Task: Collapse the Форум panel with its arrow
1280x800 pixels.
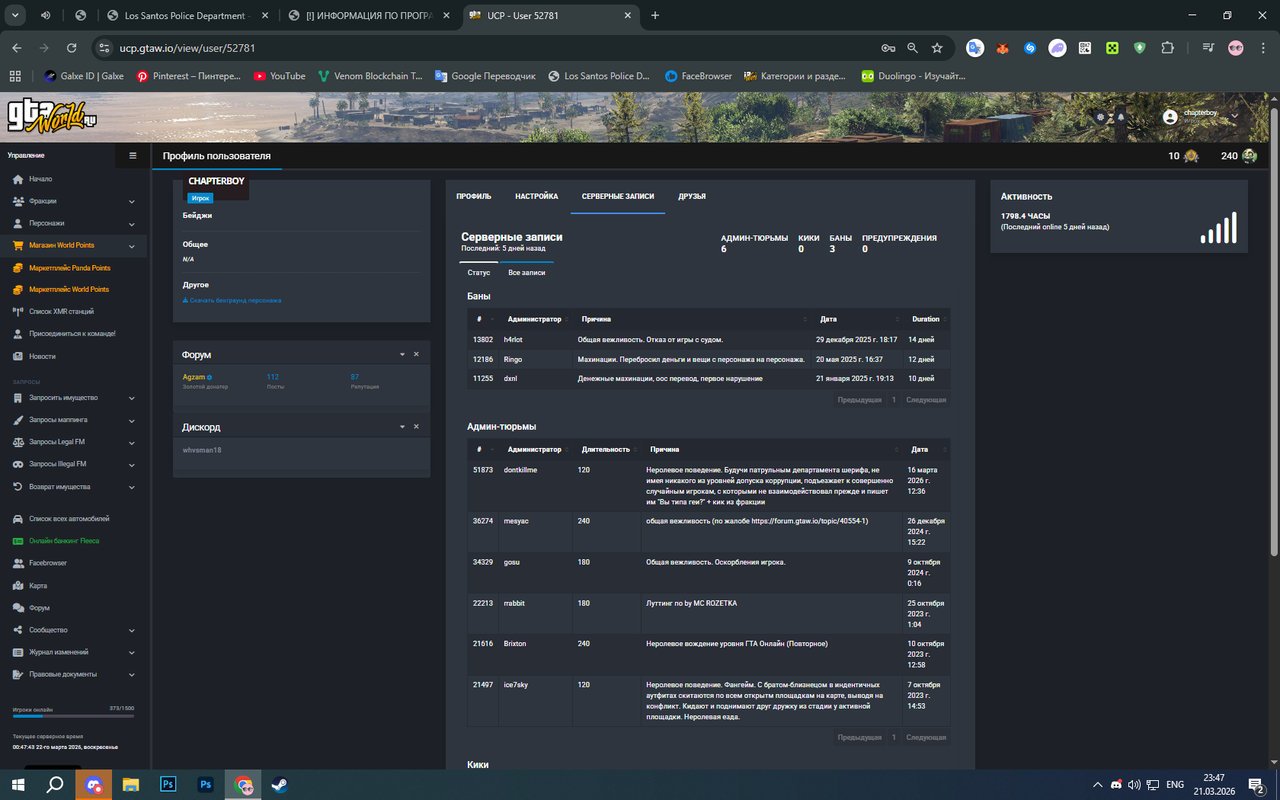Action: point(402,355)
